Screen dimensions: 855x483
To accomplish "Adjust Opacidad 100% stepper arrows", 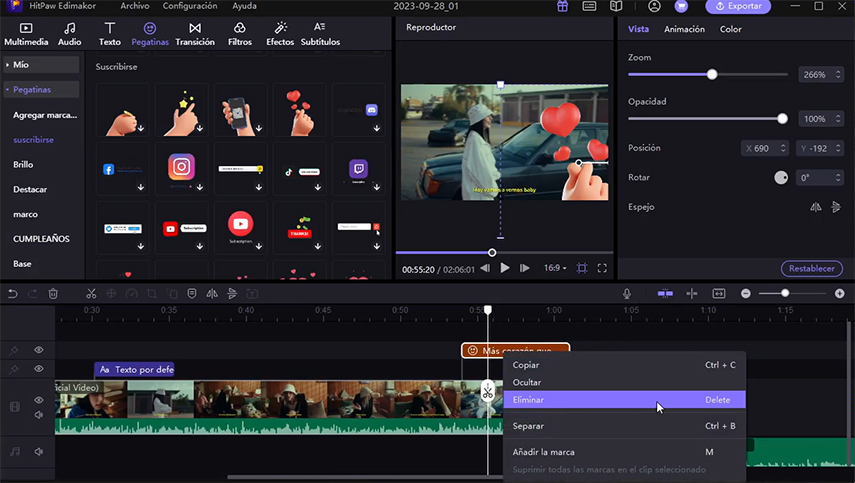I will click(839, 119).
